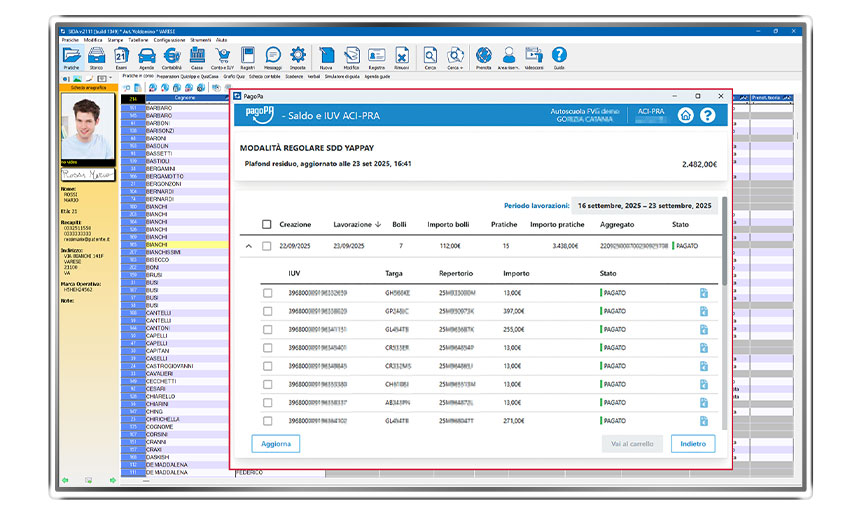Screen dimensions: 850x513
Task: Tick the checkbox for the 271,00€ row
Action: pos(267,420)
